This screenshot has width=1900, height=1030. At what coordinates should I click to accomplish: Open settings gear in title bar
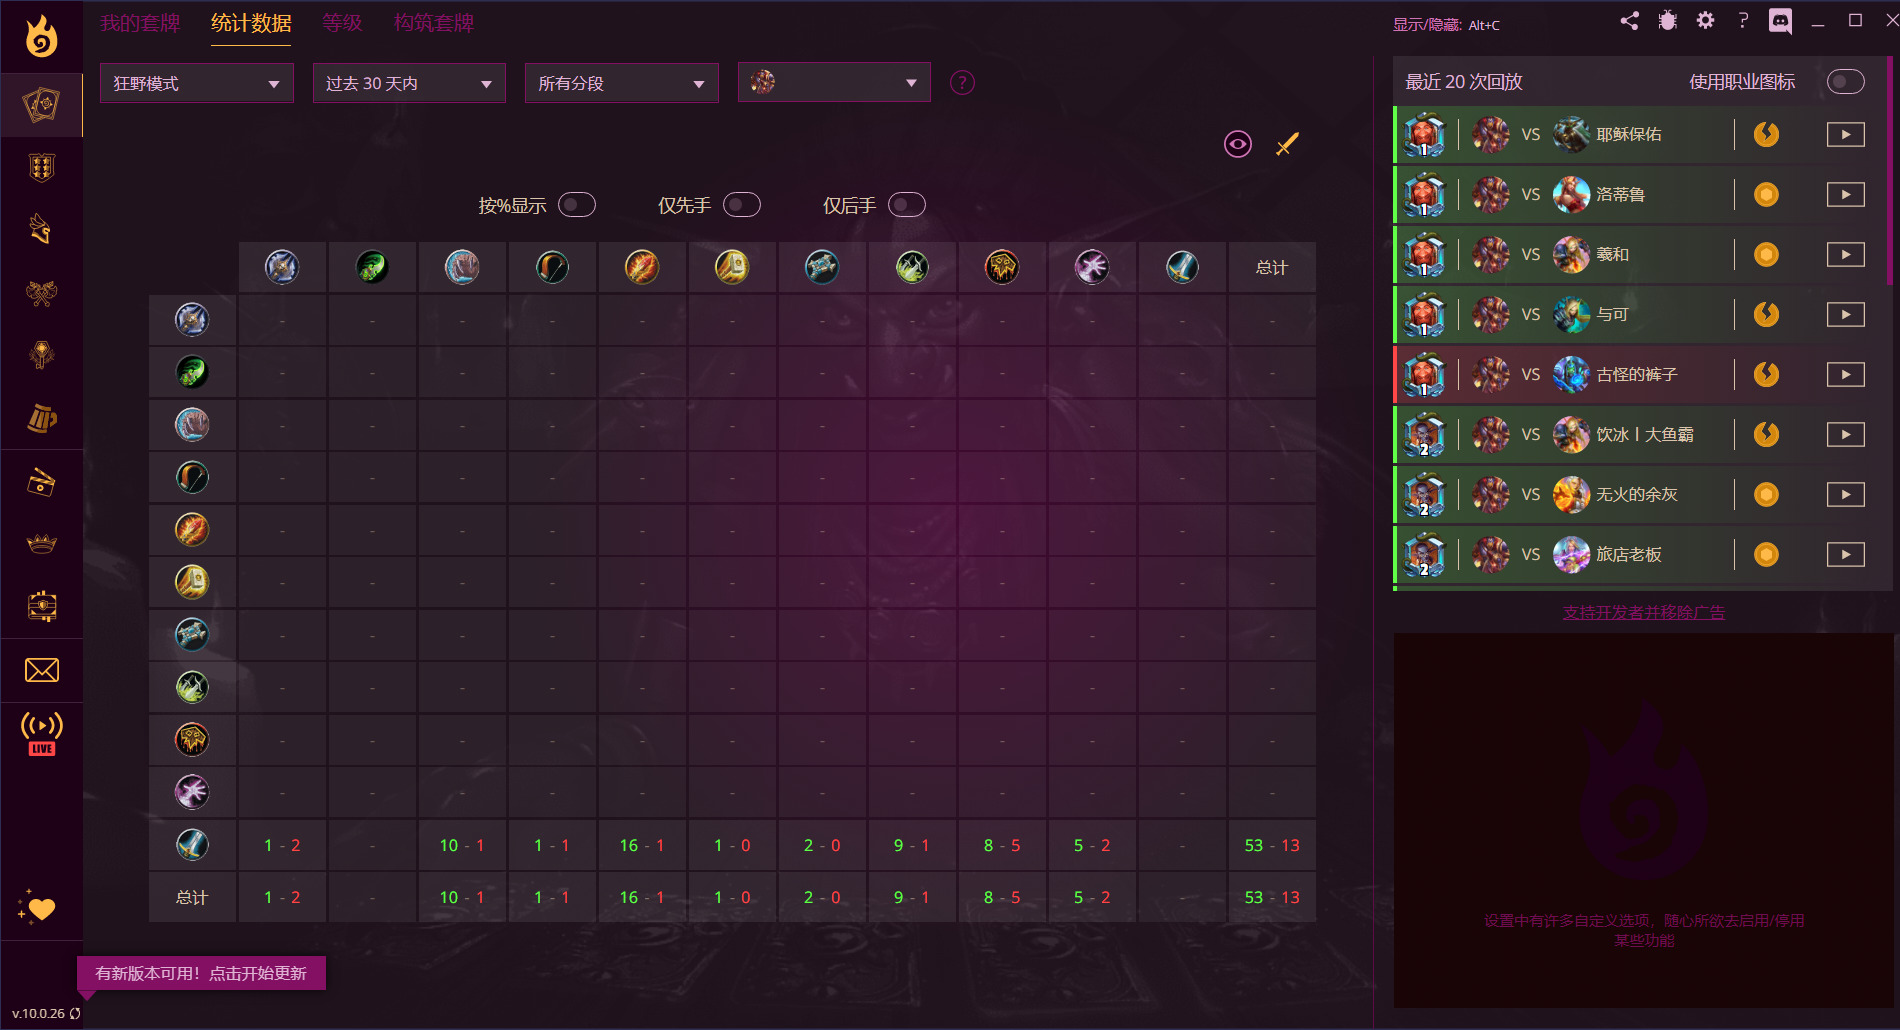pyautogui.click(x=1705, y=21)
